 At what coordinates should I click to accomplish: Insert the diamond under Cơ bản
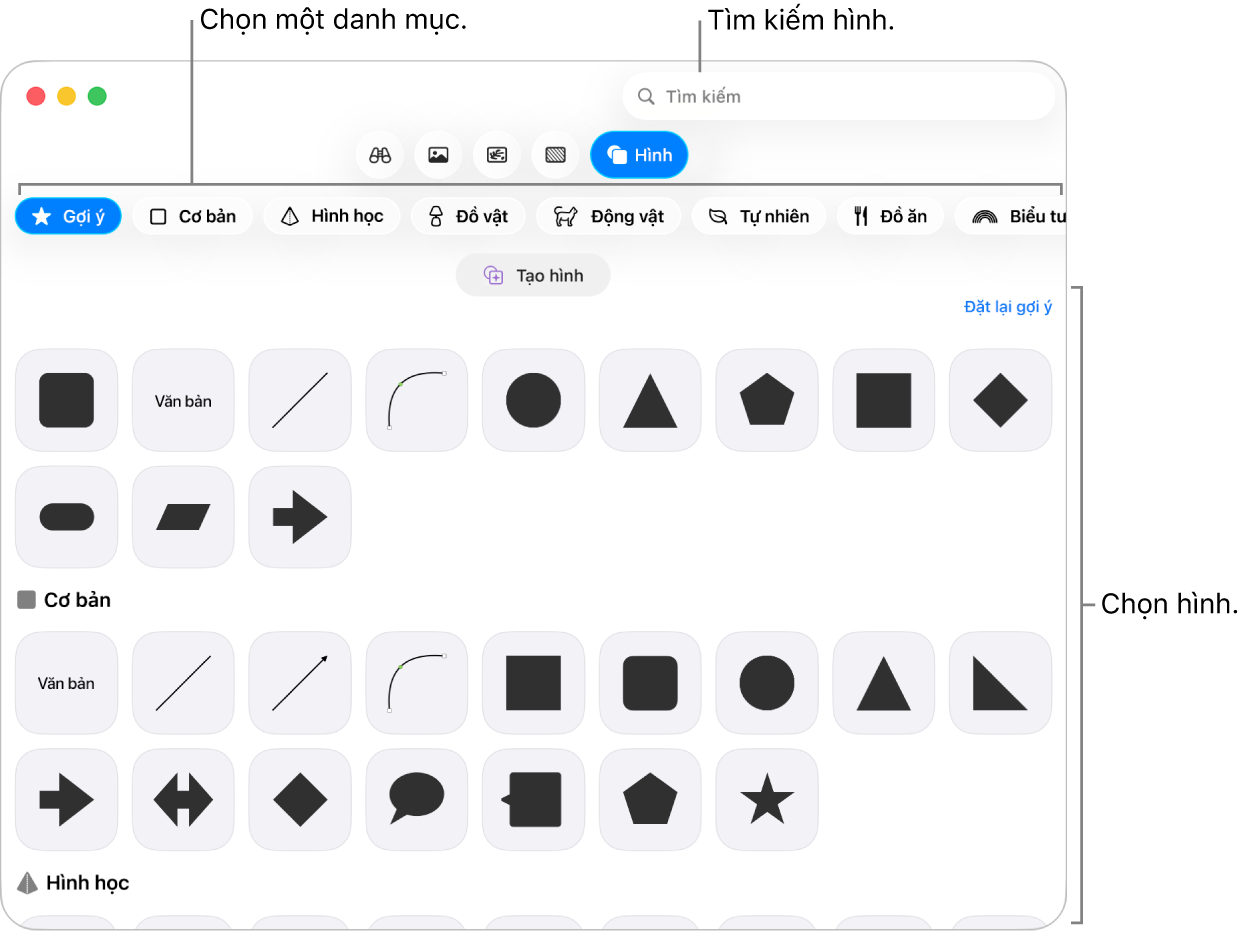300,800
